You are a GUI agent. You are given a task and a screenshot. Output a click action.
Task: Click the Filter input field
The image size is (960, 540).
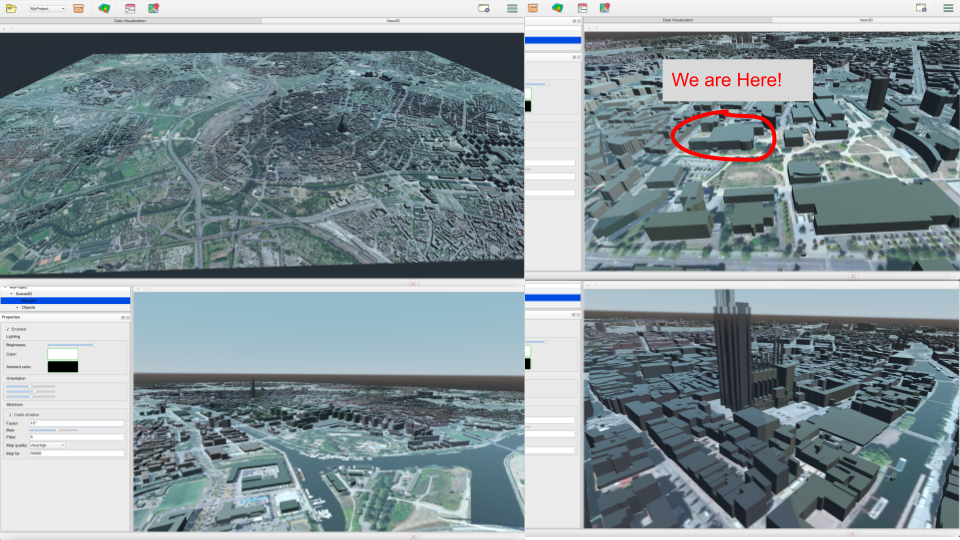77,437
